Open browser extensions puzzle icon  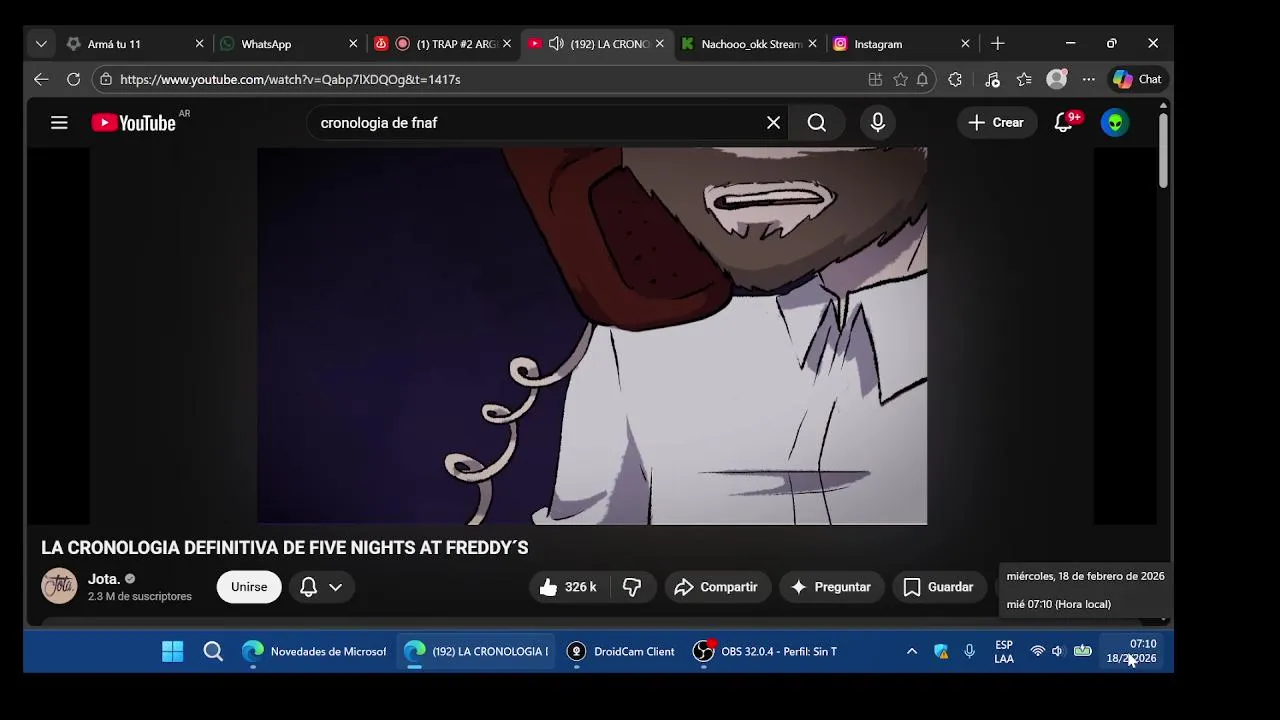[x=955, y=79]
